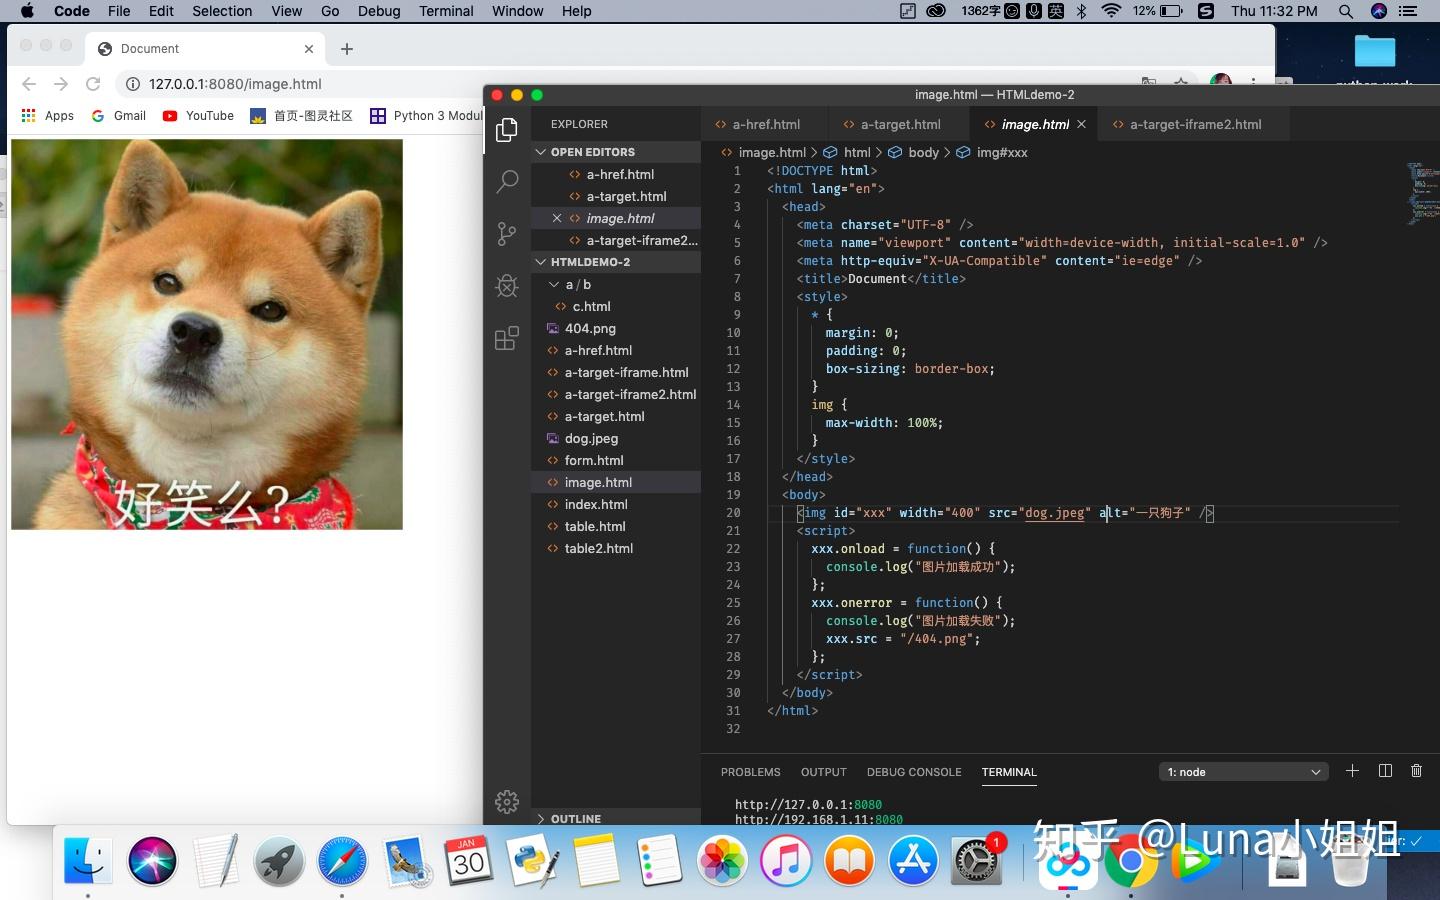The image size is (1440, 900).
Task: Open the Gmail bookmark
Action: [119, 116]
